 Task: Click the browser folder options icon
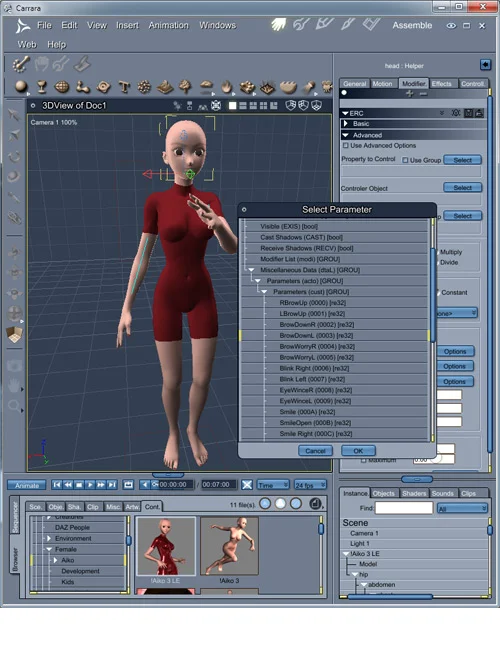point(316,504)
